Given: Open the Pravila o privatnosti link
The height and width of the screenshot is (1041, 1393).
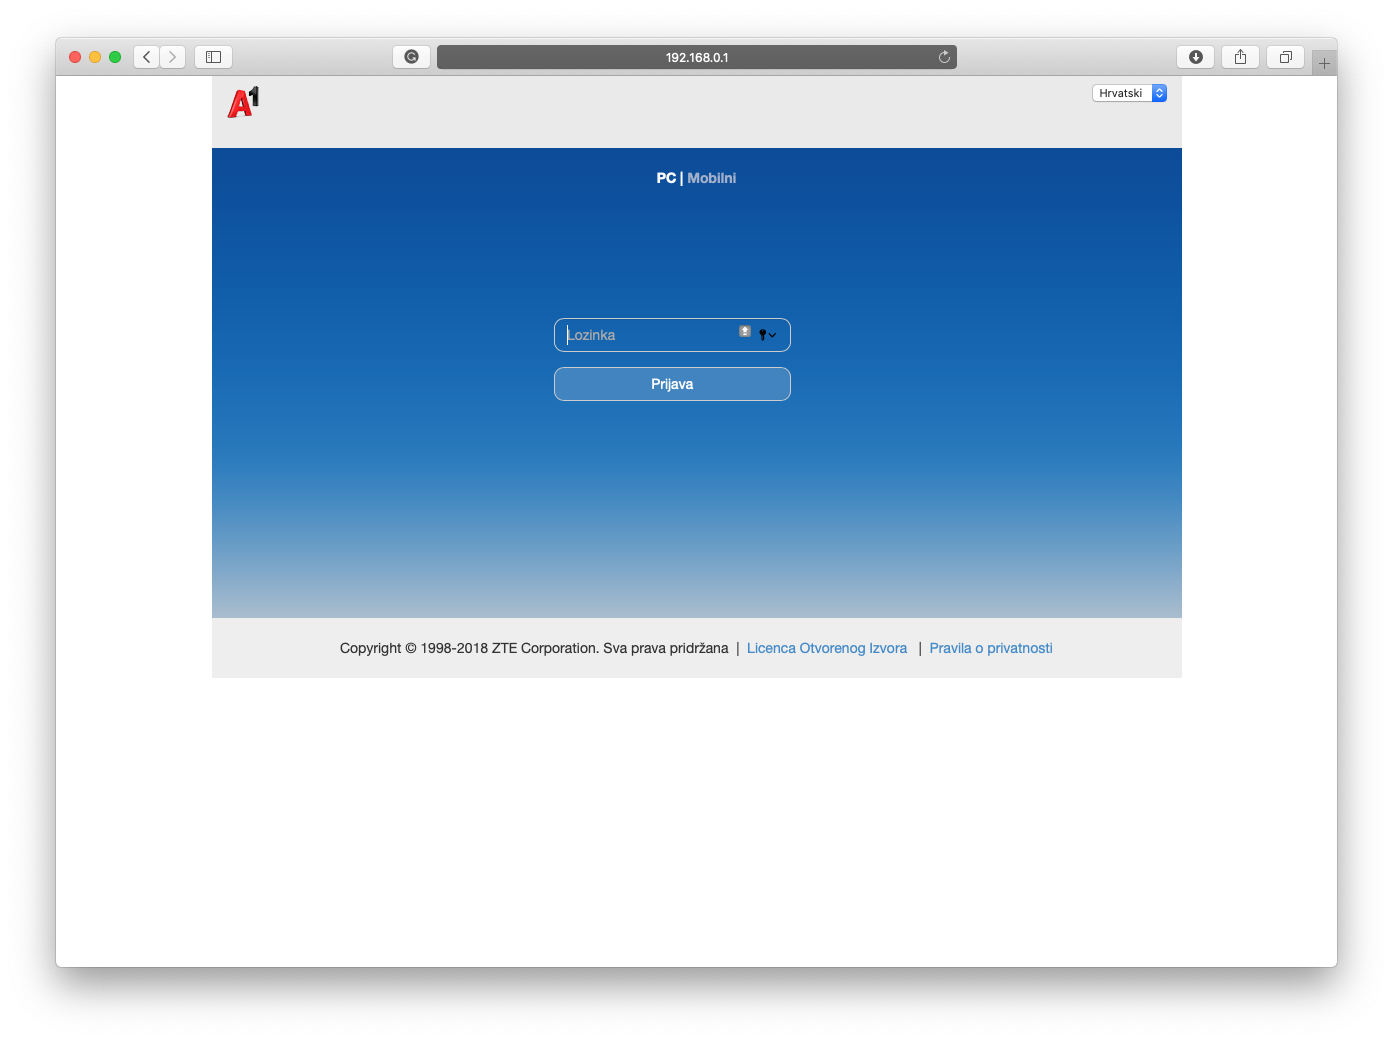Looking at the screenshot, I should pos(991,648).
